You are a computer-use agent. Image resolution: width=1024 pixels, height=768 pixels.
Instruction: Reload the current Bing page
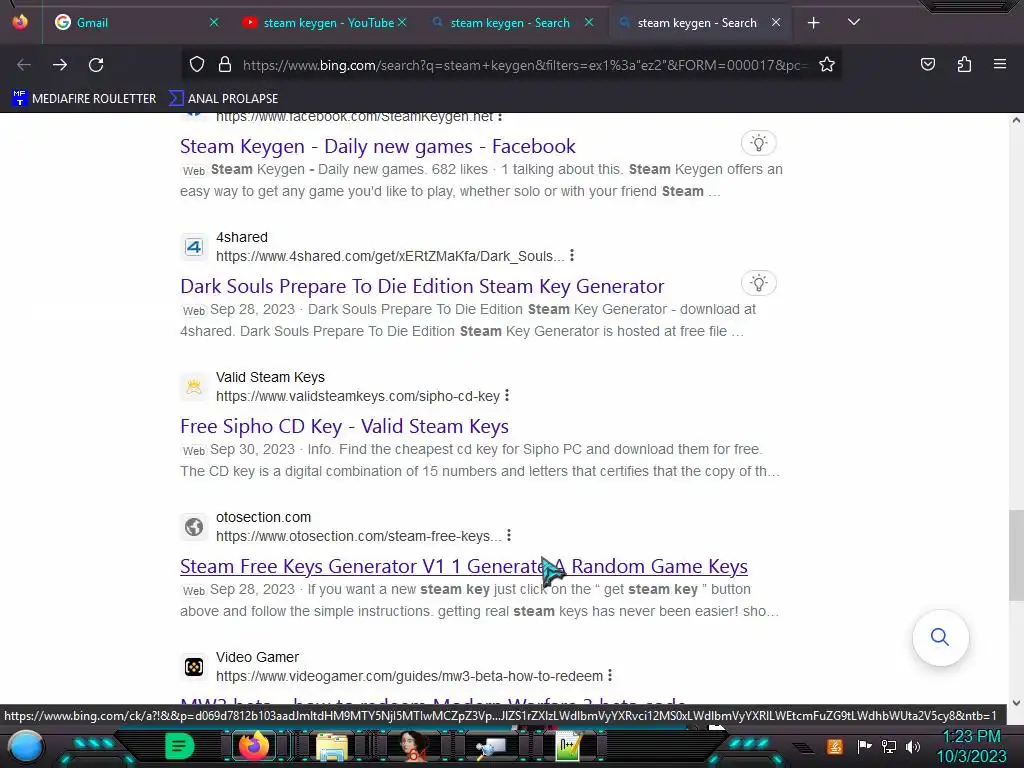(x=96, y=65)
